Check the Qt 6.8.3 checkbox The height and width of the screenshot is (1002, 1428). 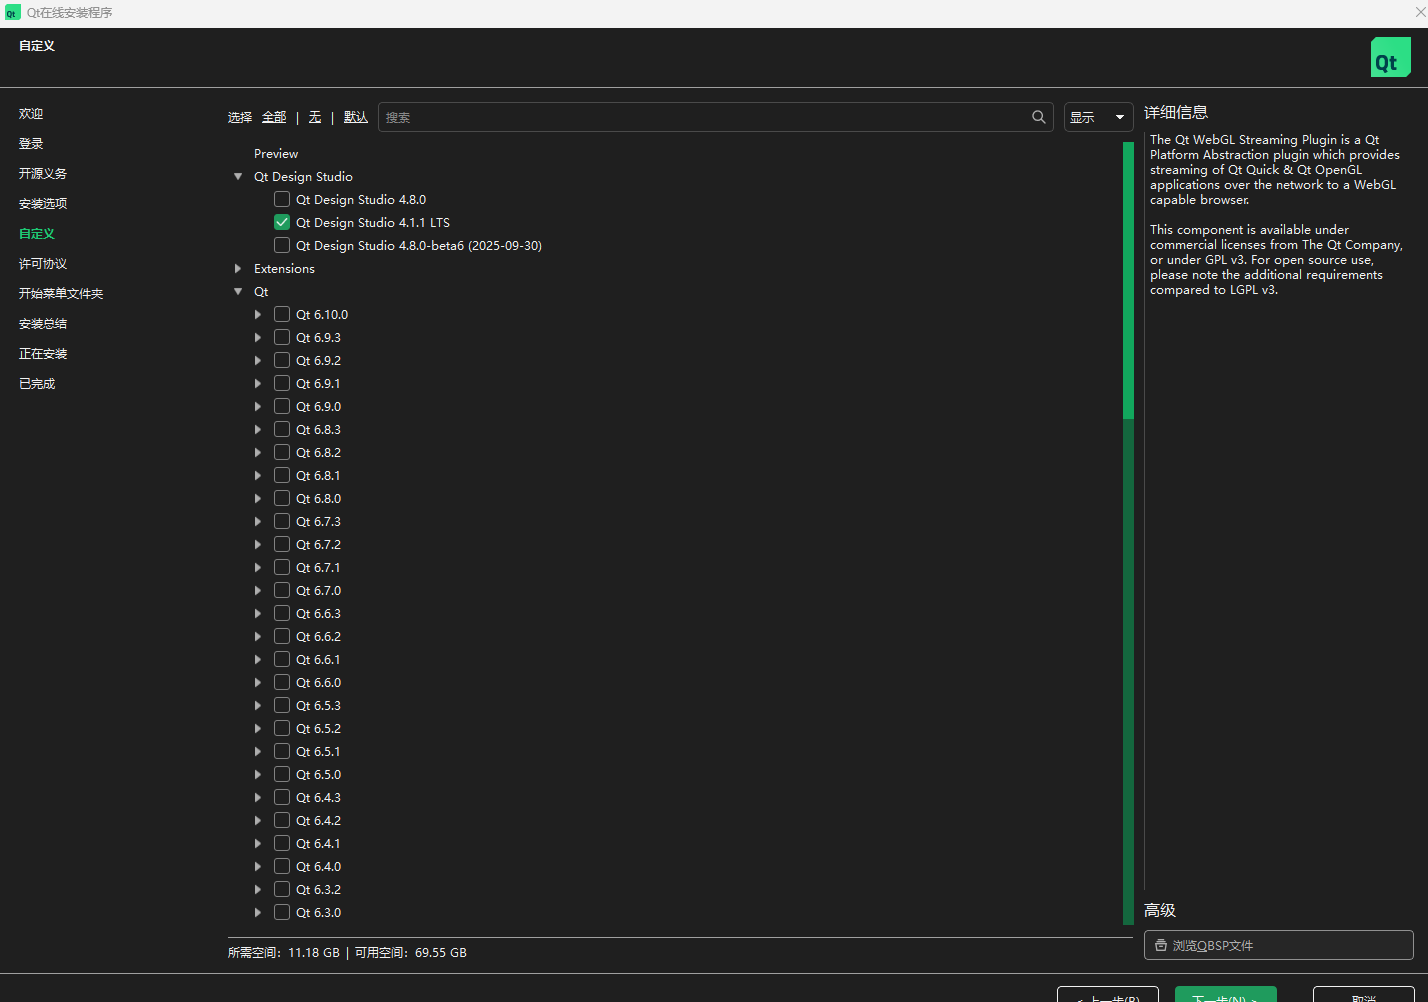282,429
